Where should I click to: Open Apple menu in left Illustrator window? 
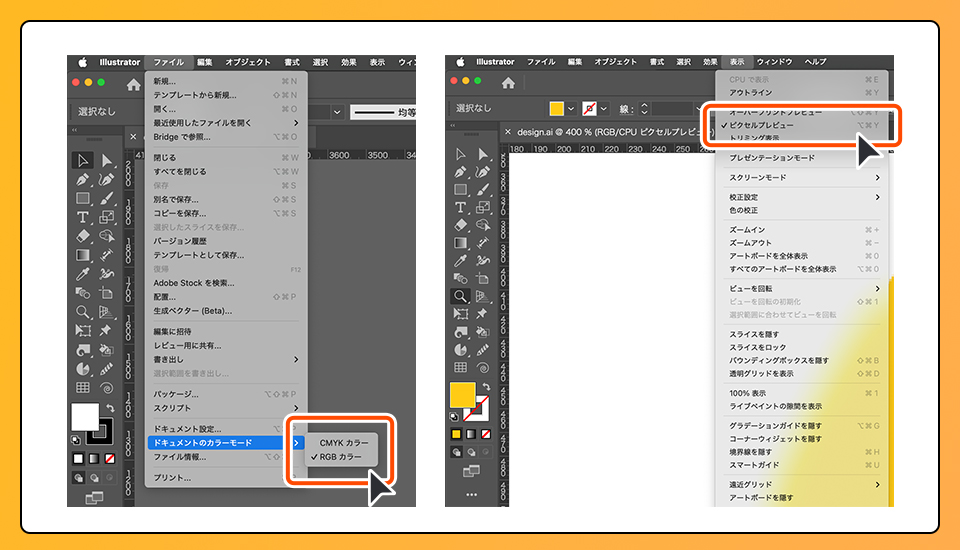(83, 62)
